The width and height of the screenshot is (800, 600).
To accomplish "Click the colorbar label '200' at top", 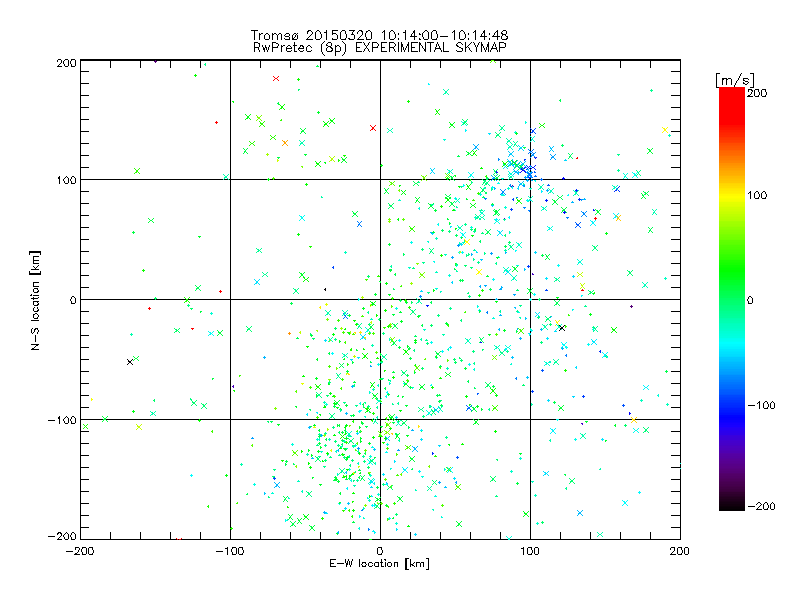I will click(x=757, y=93).
